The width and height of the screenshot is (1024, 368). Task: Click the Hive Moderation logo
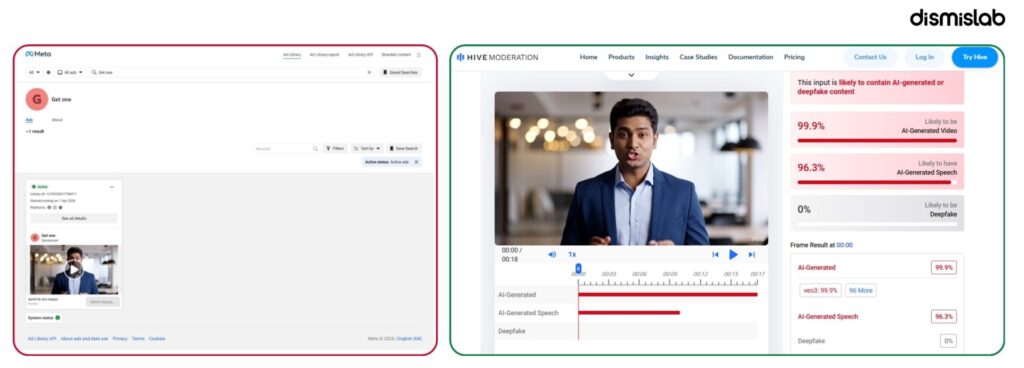498,57
